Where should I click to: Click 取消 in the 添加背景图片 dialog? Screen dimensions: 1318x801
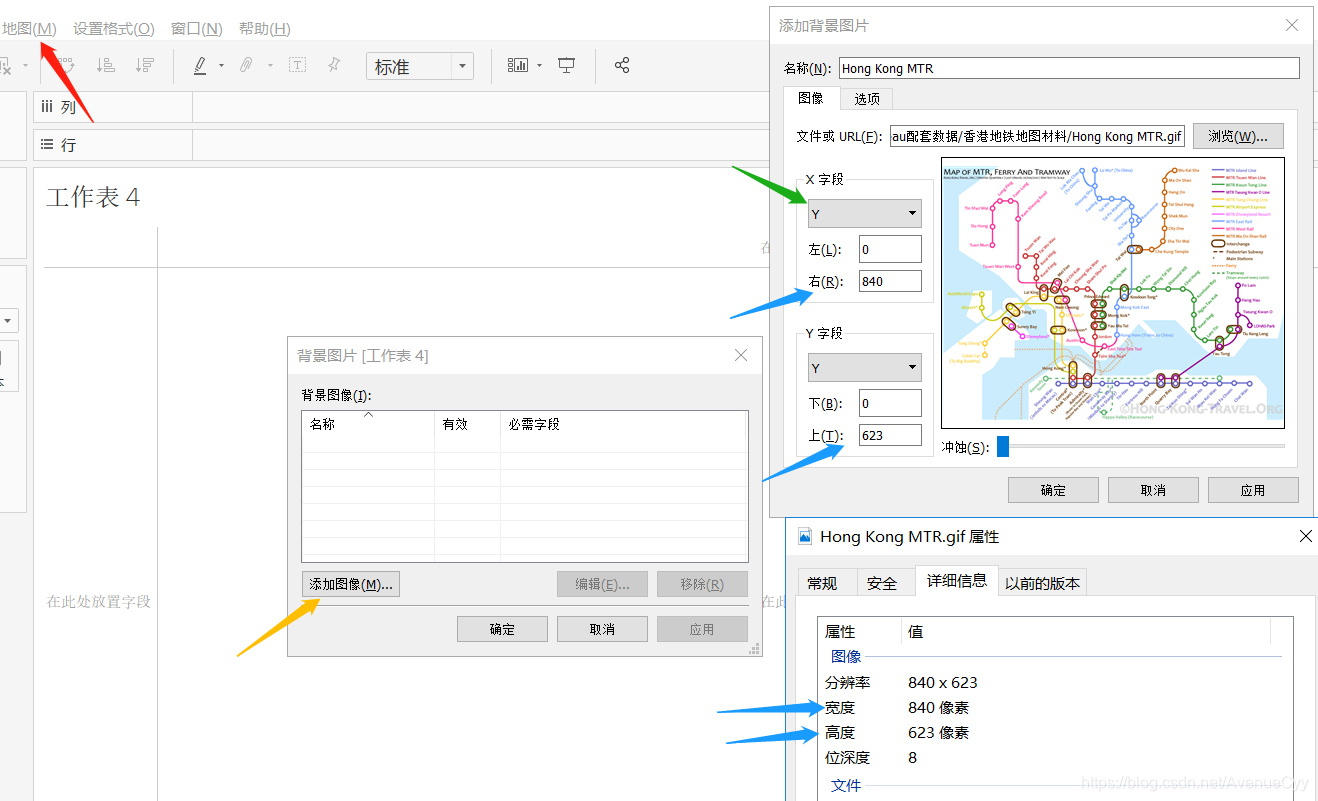pos(1153,490)
